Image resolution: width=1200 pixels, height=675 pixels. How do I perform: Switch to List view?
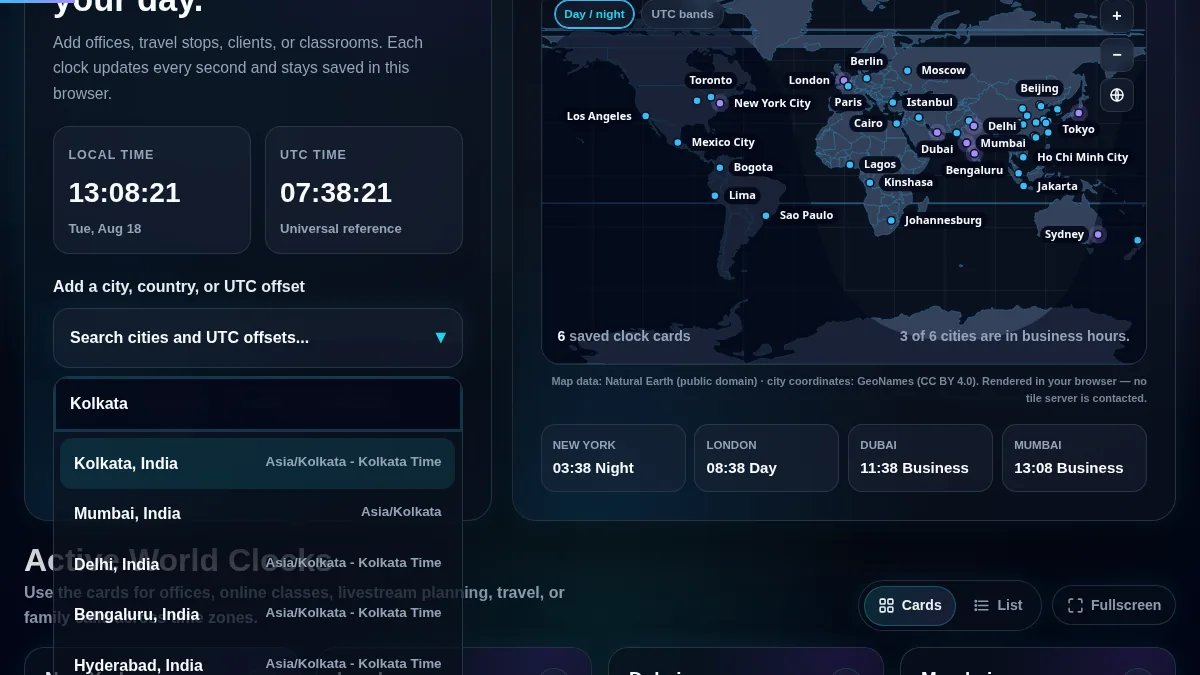[x=998, y=605]
